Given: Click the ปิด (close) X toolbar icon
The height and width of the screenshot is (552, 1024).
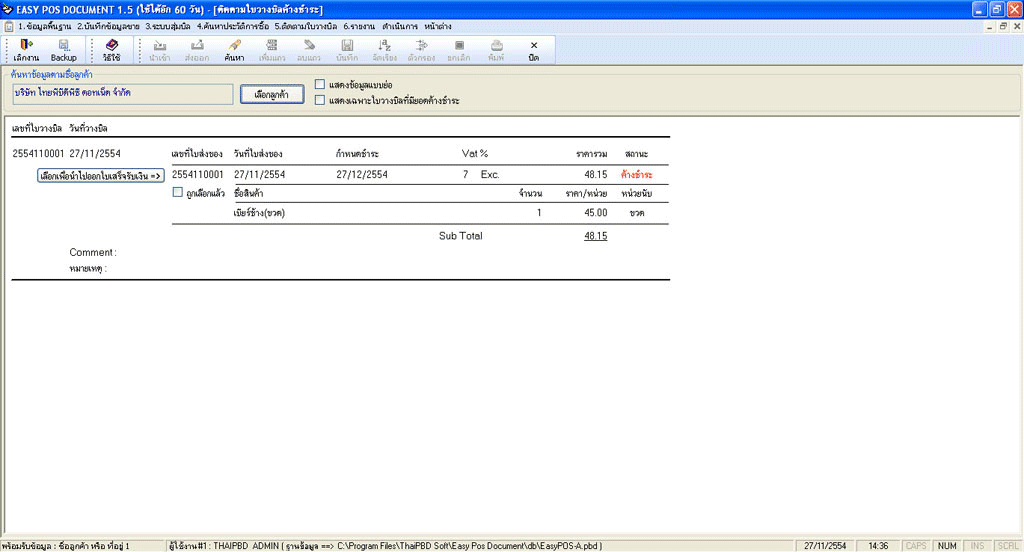Looking at the screenshot, I should (x=534, y=50).
